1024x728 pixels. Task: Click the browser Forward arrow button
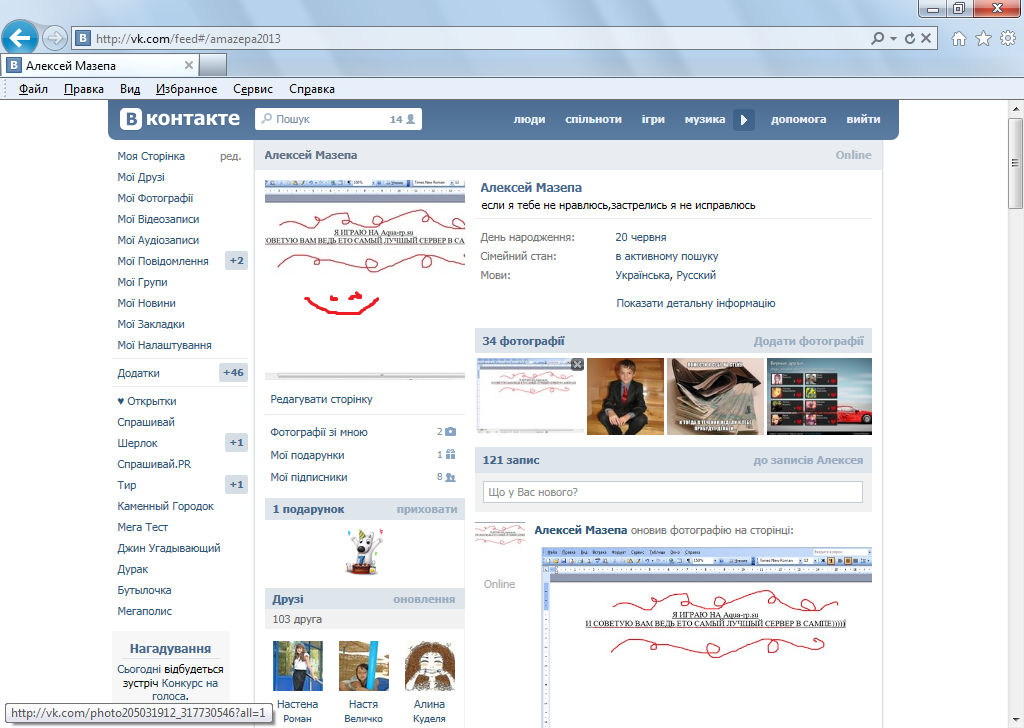point(55,38)
